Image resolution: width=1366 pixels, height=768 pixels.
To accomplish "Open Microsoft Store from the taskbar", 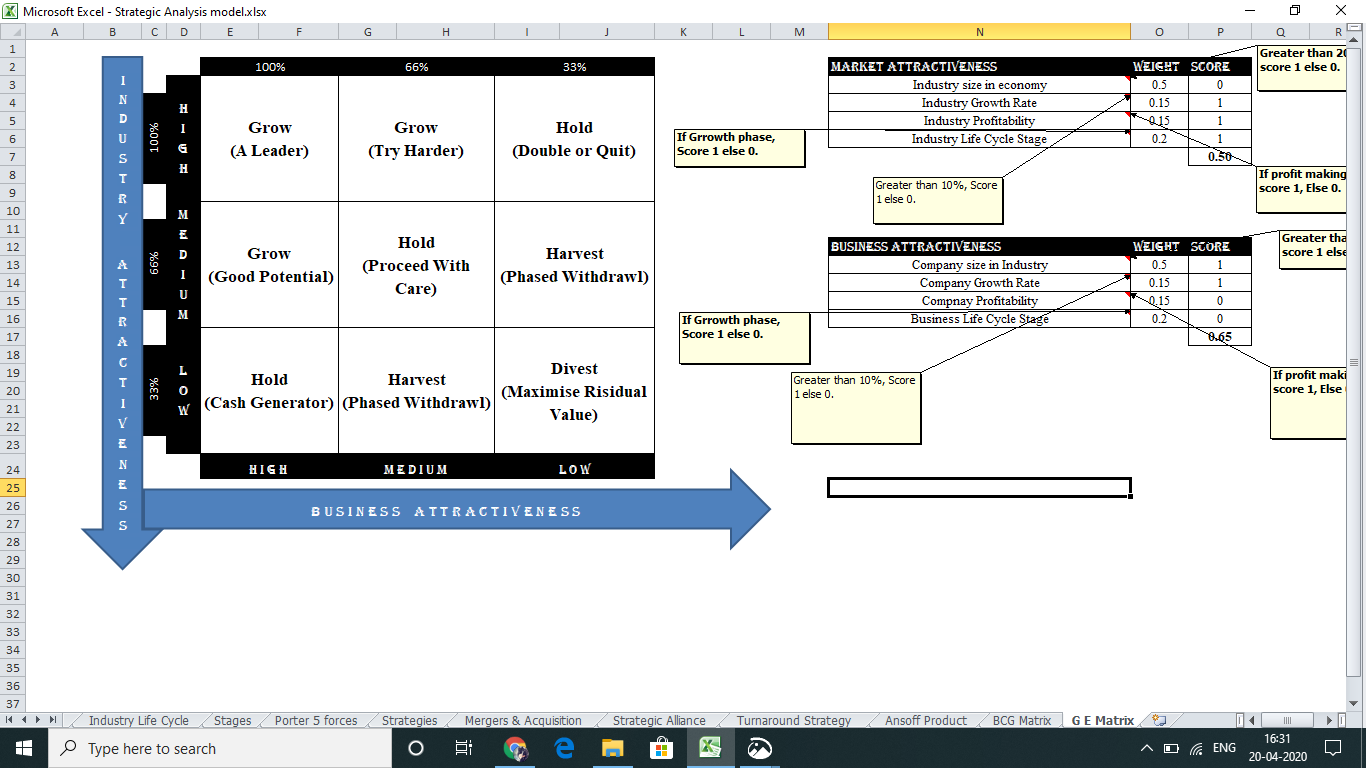I will [660, 747].
